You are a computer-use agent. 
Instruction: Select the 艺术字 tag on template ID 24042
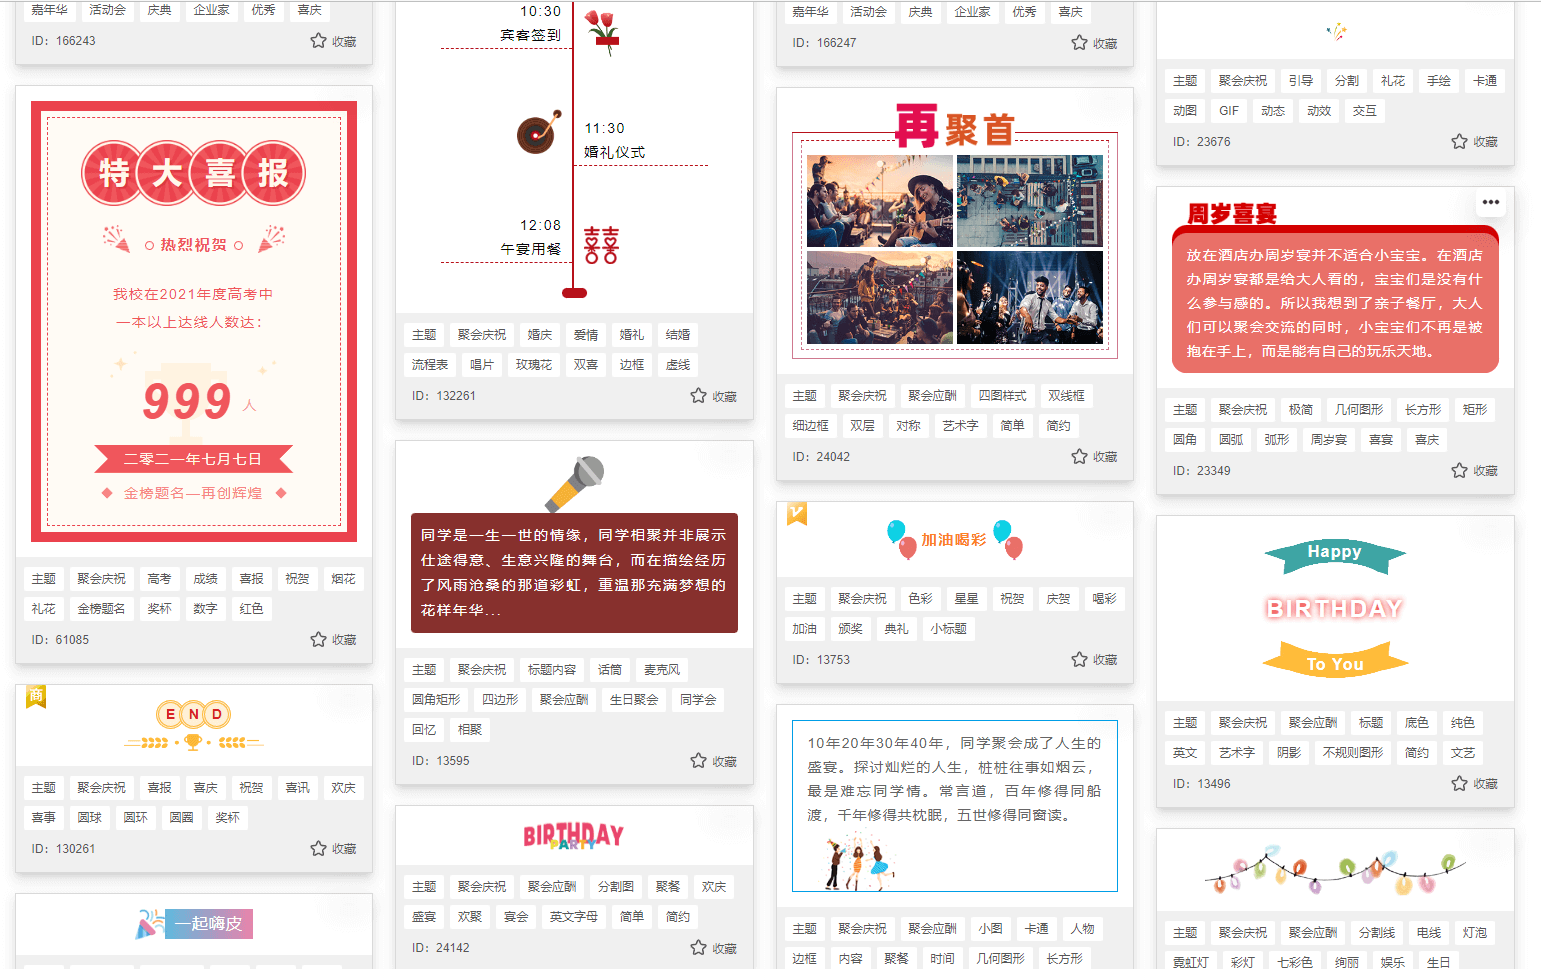[x=960, y=425]
